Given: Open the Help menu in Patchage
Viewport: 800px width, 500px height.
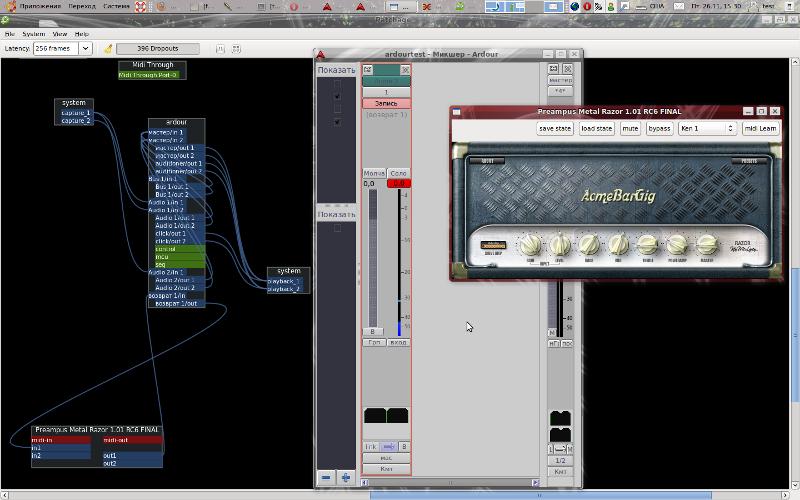Looking at the screenshot, I should click(82, 34).
